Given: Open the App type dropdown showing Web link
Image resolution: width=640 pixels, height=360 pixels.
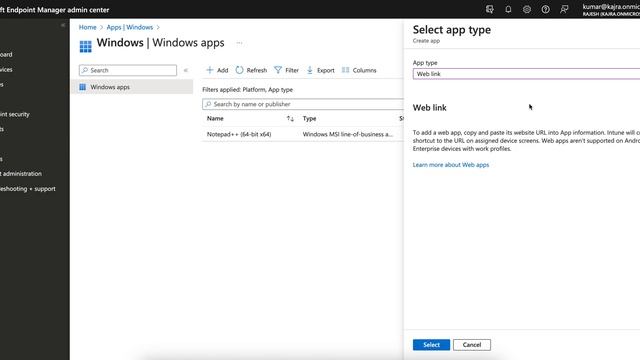Looking at the screenshot, I should (526, 74).
